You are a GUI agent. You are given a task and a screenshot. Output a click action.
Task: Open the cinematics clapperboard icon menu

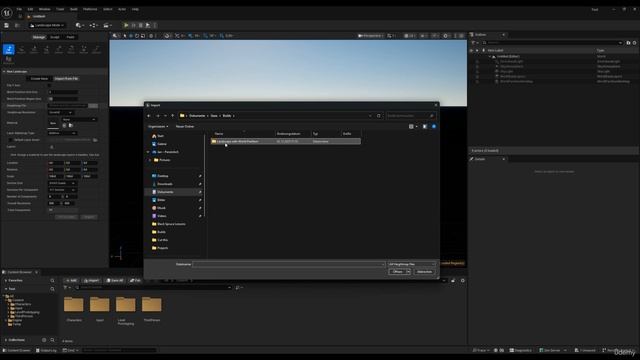[107, 25]
